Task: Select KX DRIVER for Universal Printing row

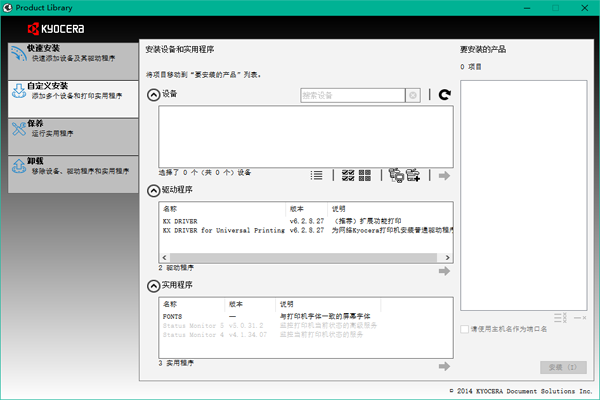Action: point(306,230)
